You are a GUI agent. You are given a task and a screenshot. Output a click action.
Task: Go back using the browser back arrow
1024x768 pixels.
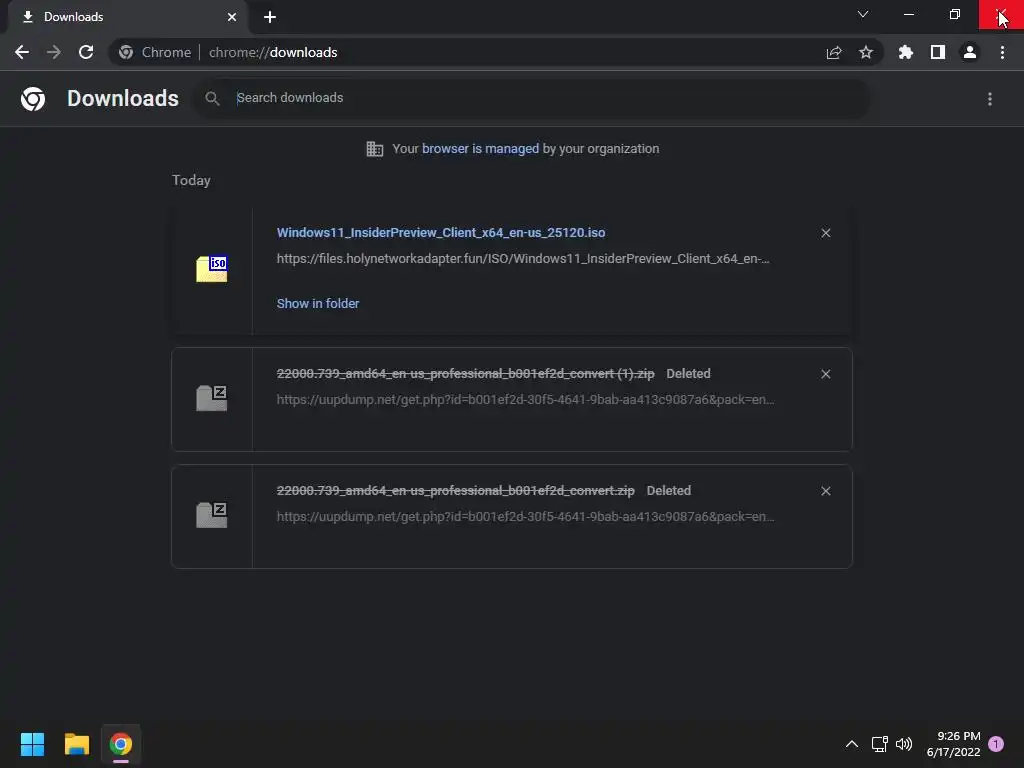pyautogui.click(x=22, y=52)
